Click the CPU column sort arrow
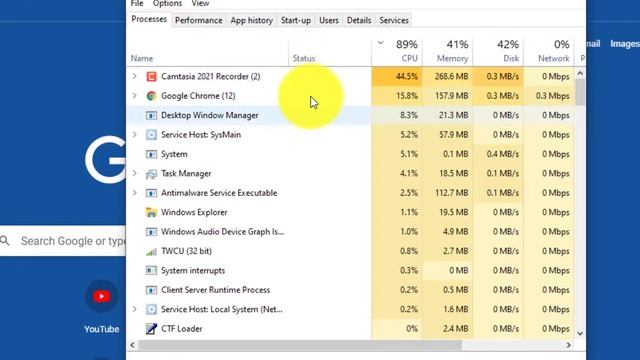This screenshot has height=360, width=640. tap(380, 43)
